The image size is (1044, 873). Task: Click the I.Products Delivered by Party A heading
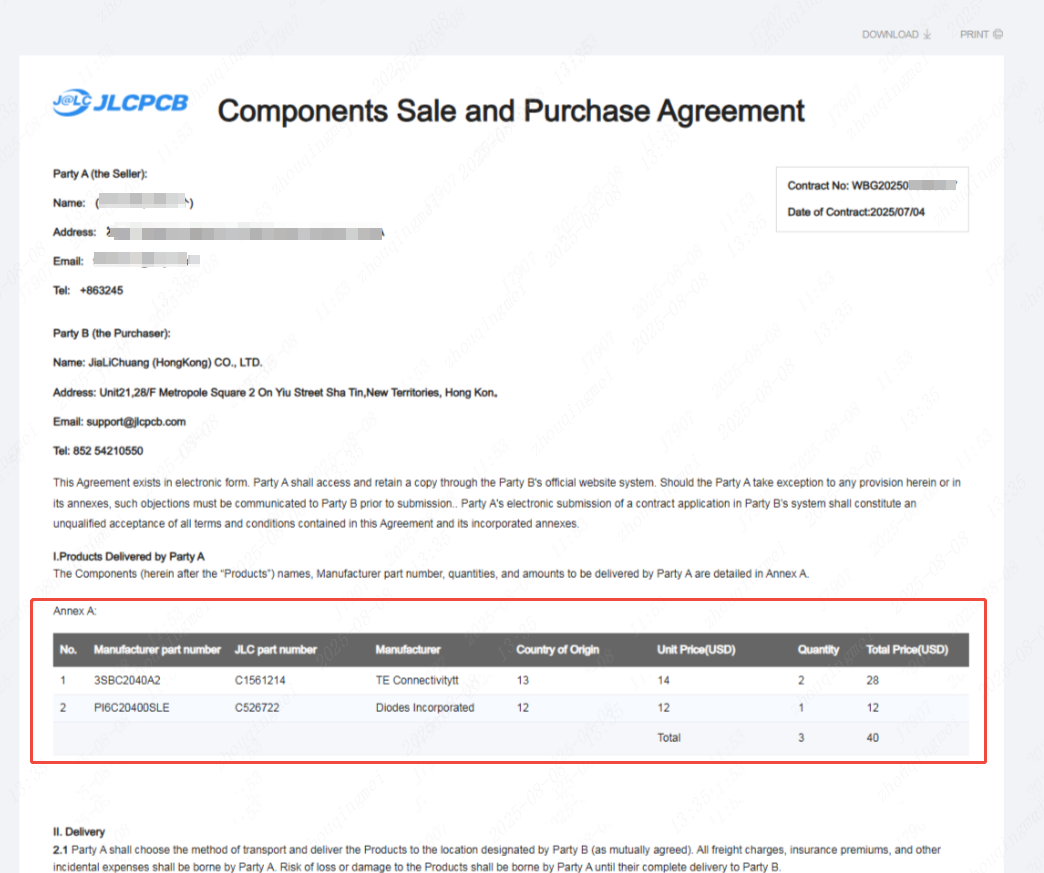click(x=129, y=557)
